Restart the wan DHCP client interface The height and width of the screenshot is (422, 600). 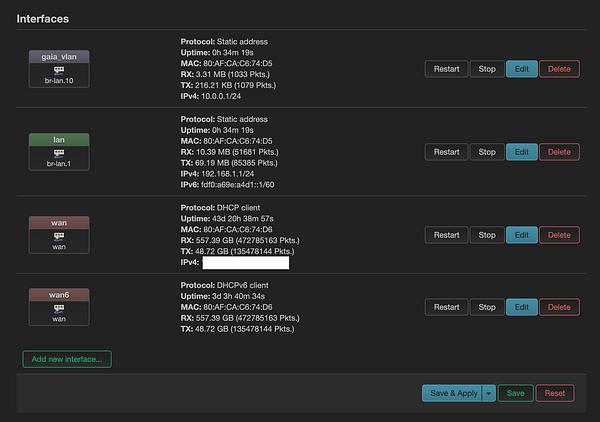point(446,235)
